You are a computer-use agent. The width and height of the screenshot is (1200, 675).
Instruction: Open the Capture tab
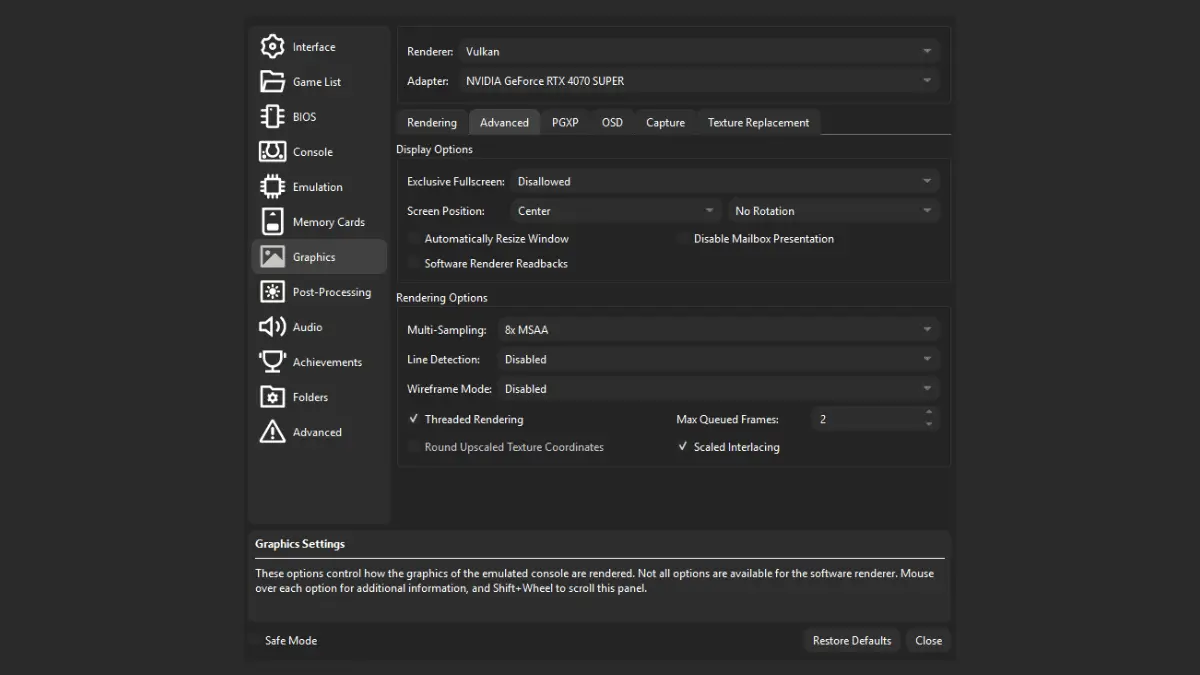pyautogui.click(x=665, y=123)
